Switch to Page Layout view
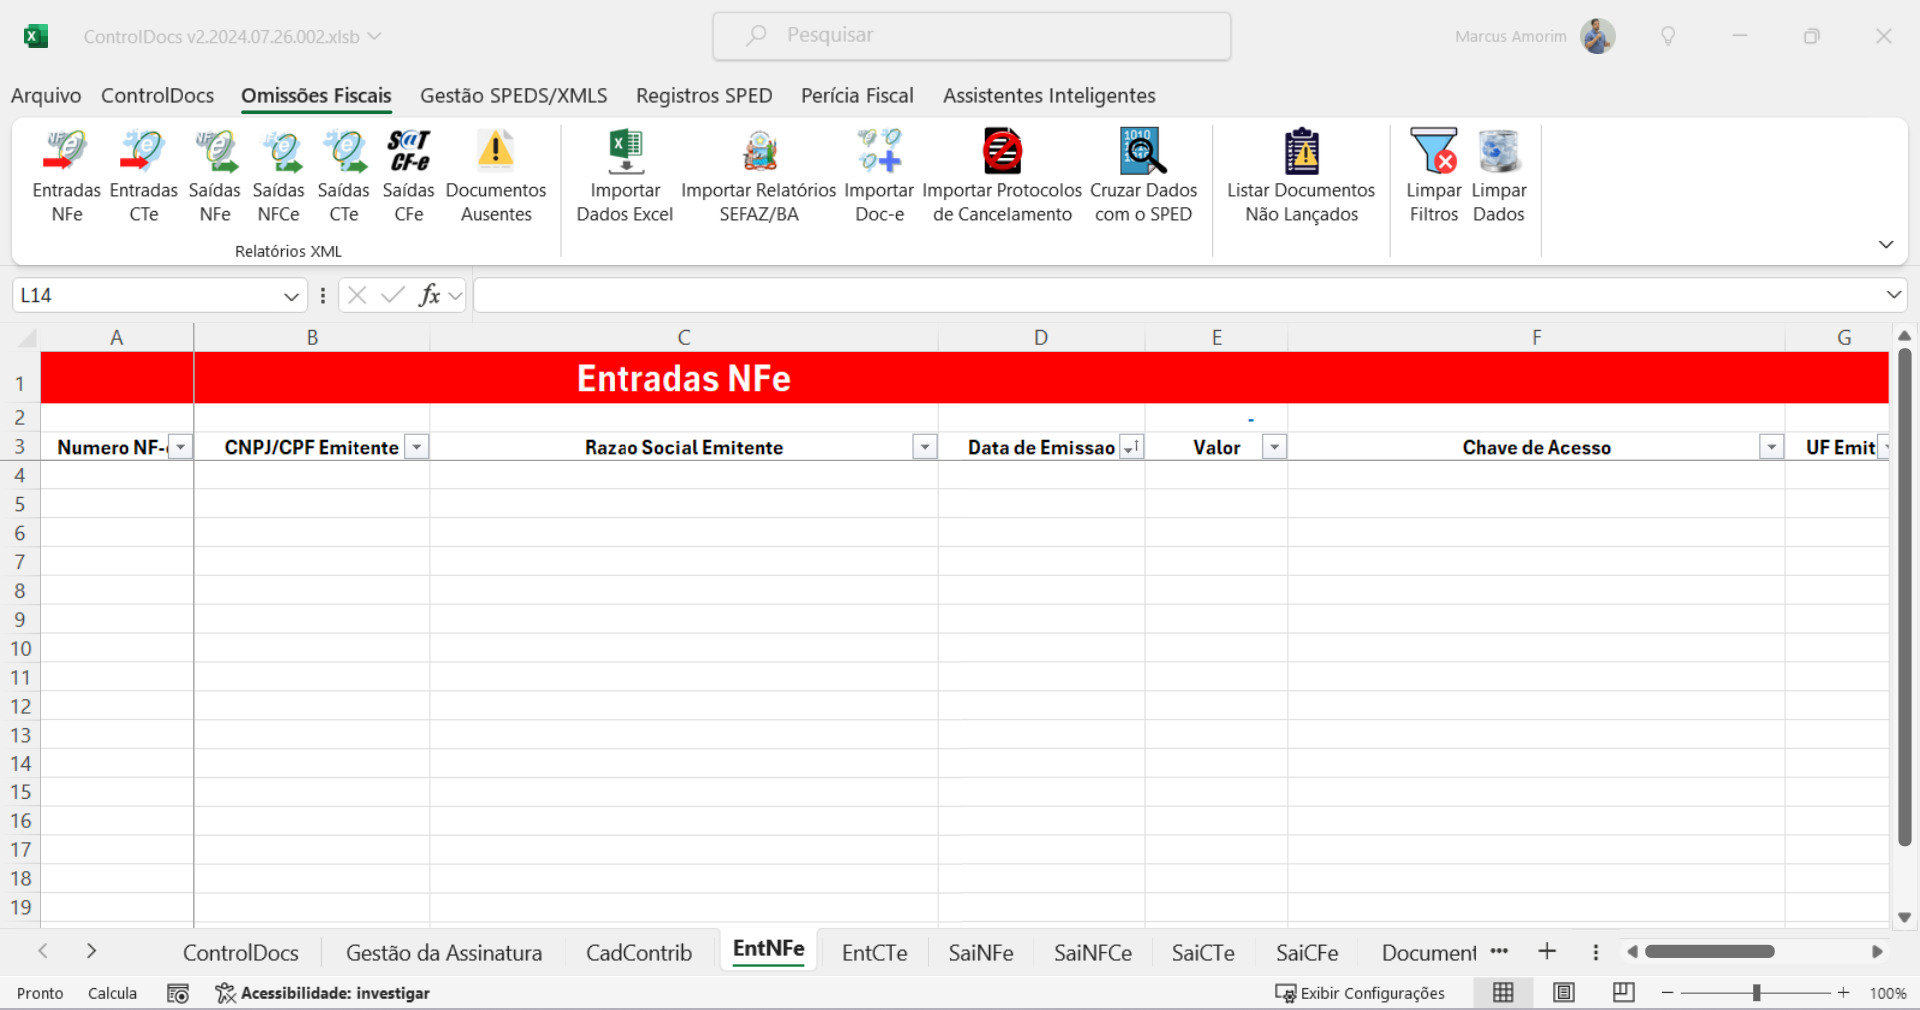 pos(1564,992)
